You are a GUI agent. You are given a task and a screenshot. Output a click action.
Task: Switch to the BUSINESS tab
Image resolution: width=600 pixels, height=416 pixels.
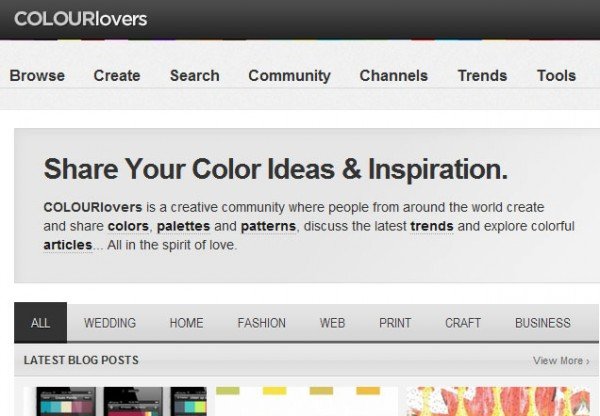coord(543,323)
